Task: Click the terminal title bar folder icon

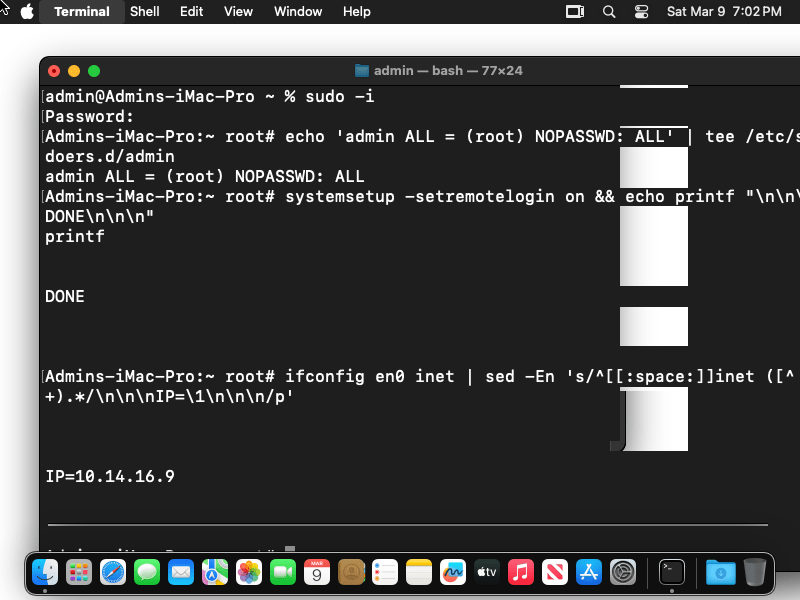Action: 362,71
